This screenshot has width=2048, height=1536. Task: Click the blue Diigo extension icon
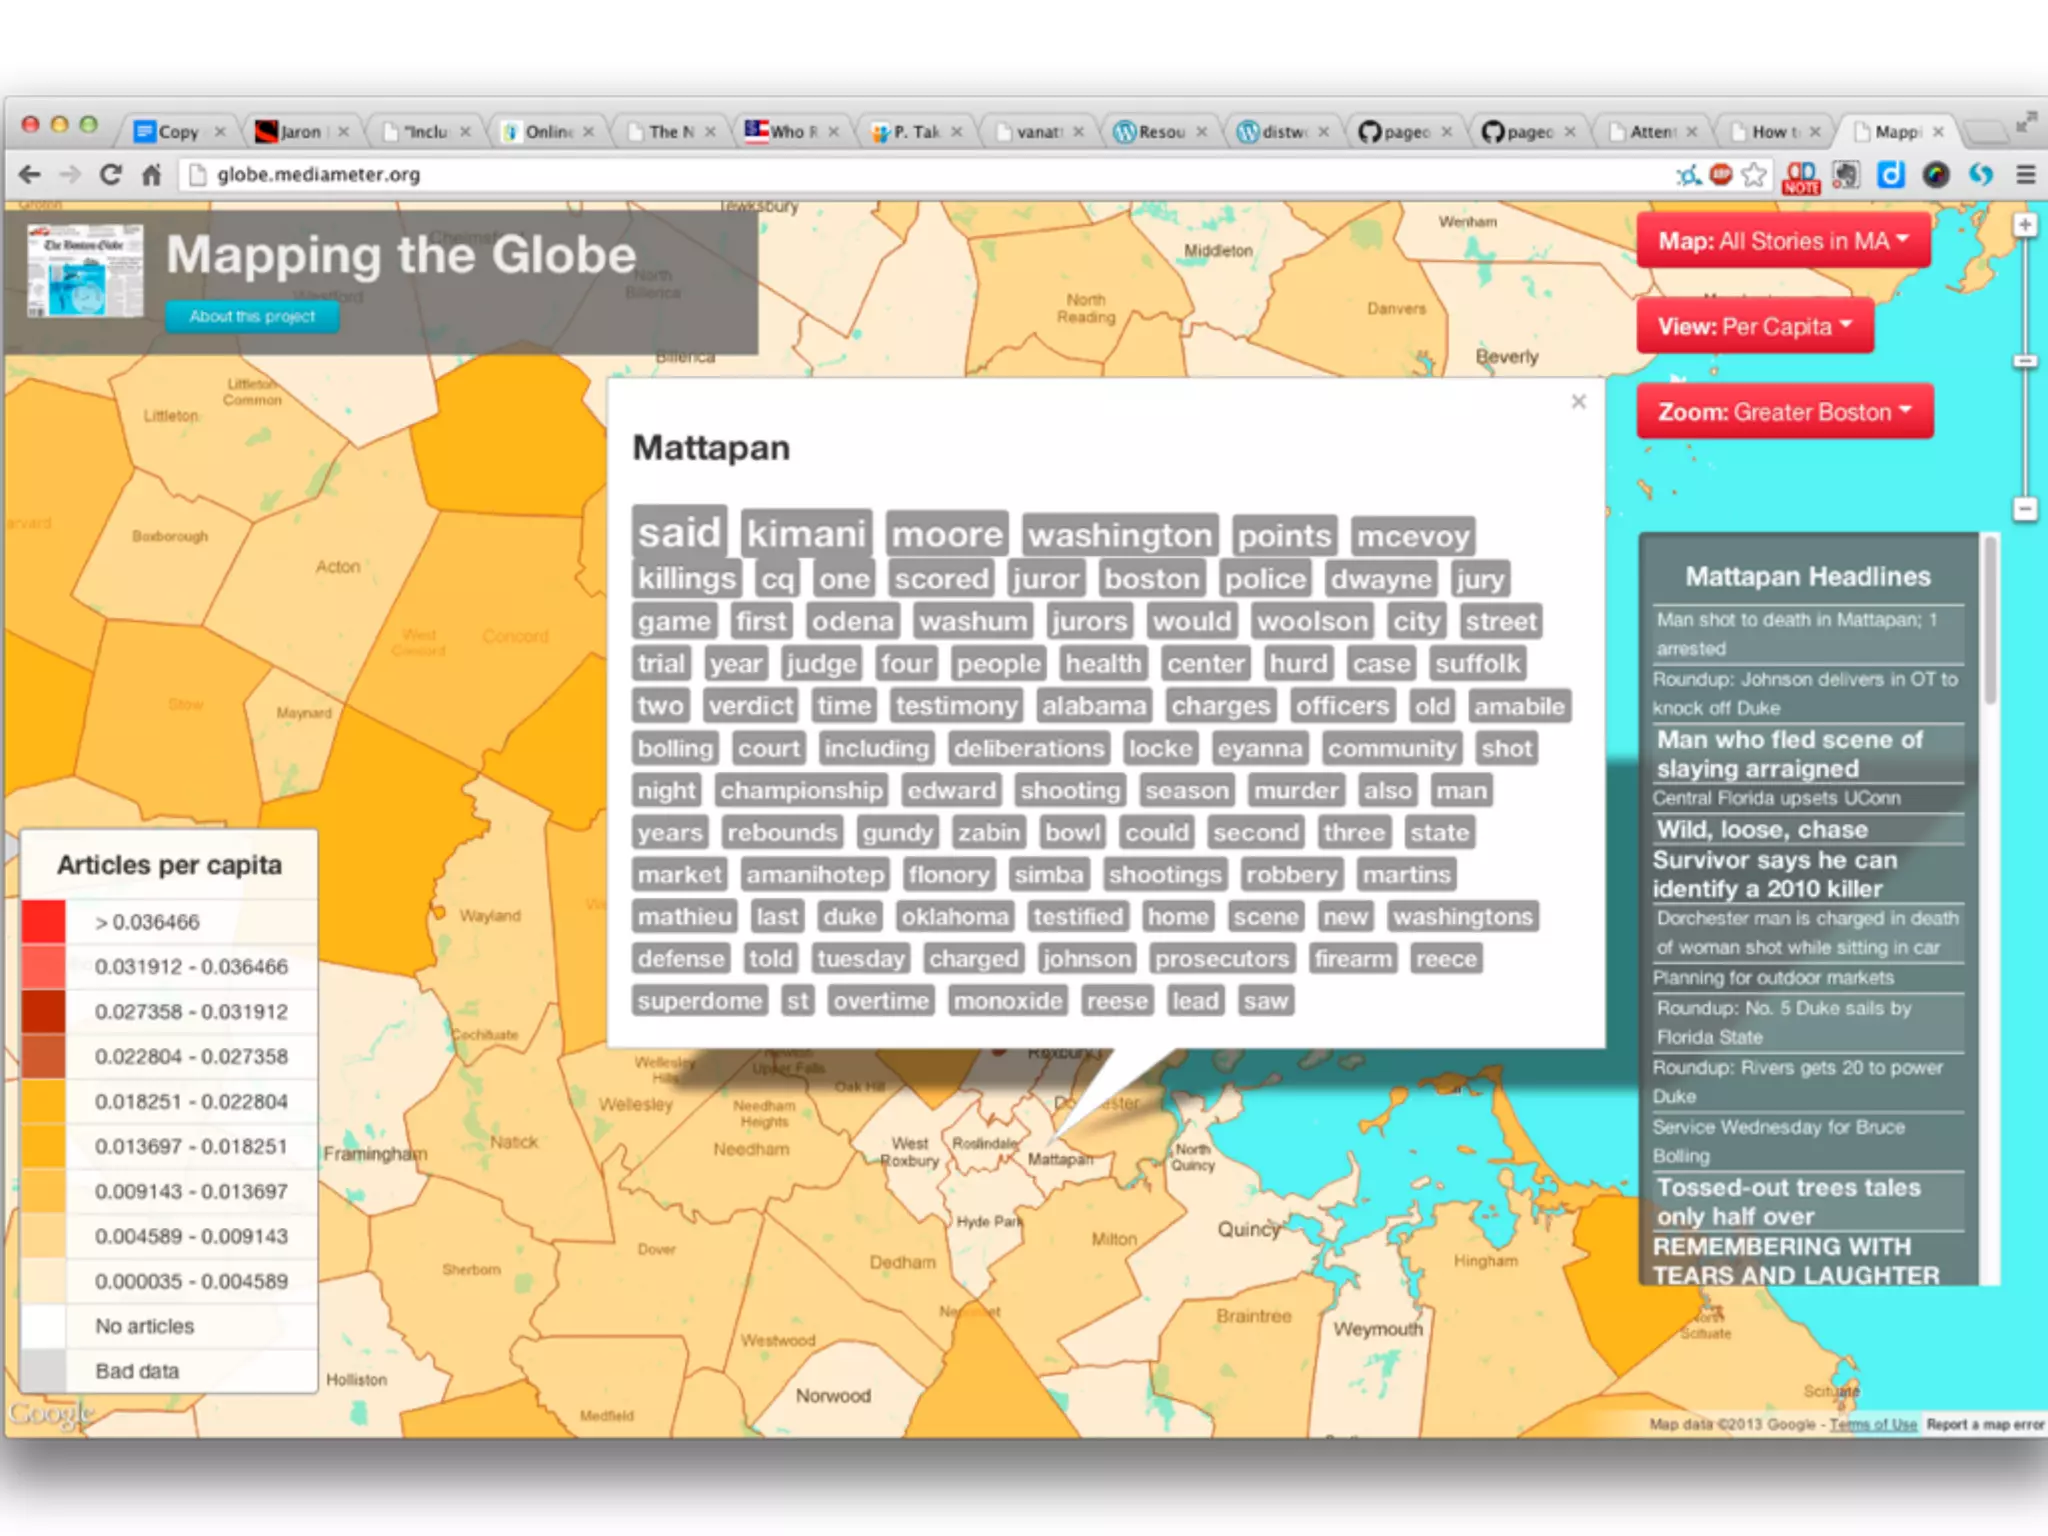(x=1890, y=175)
